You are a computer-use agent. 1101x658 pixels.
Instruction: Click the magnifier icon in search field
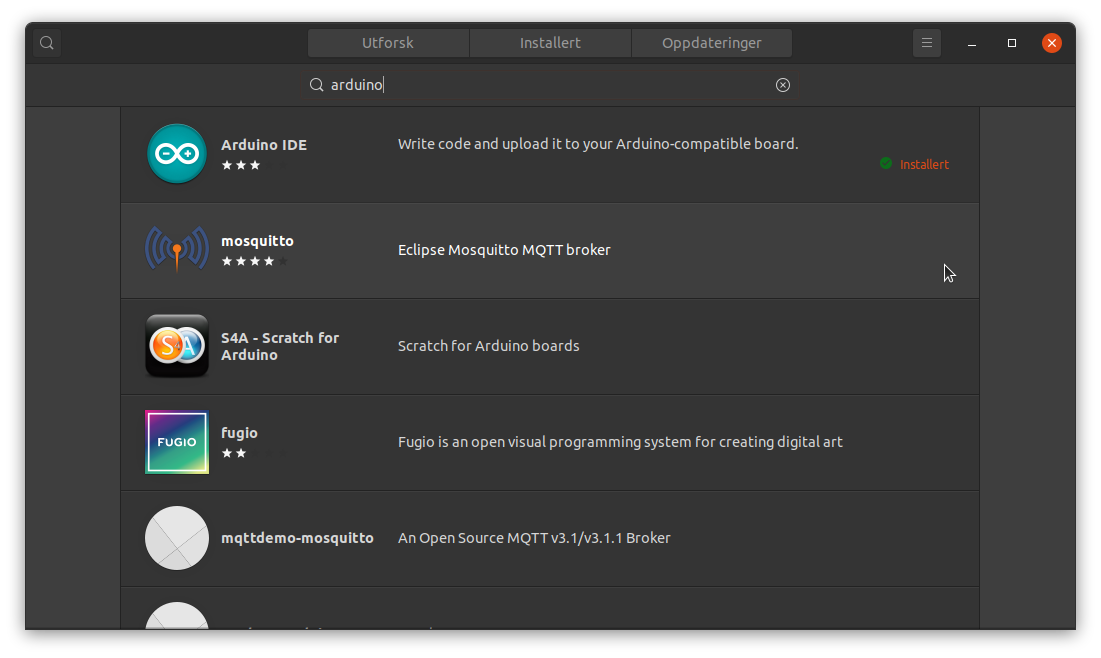pyautogui.click(x=317, y=85)
